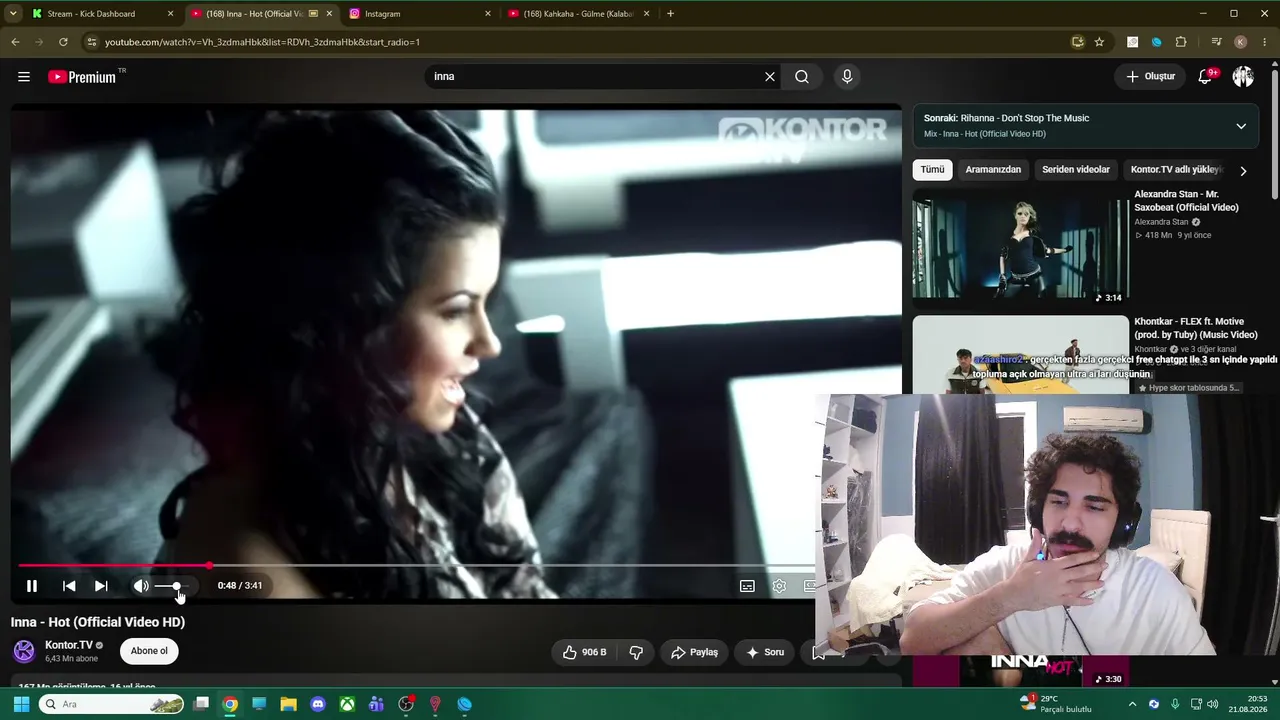Open the video player settings gear
Screen dimensions: 1280x720
click(779, 586)
